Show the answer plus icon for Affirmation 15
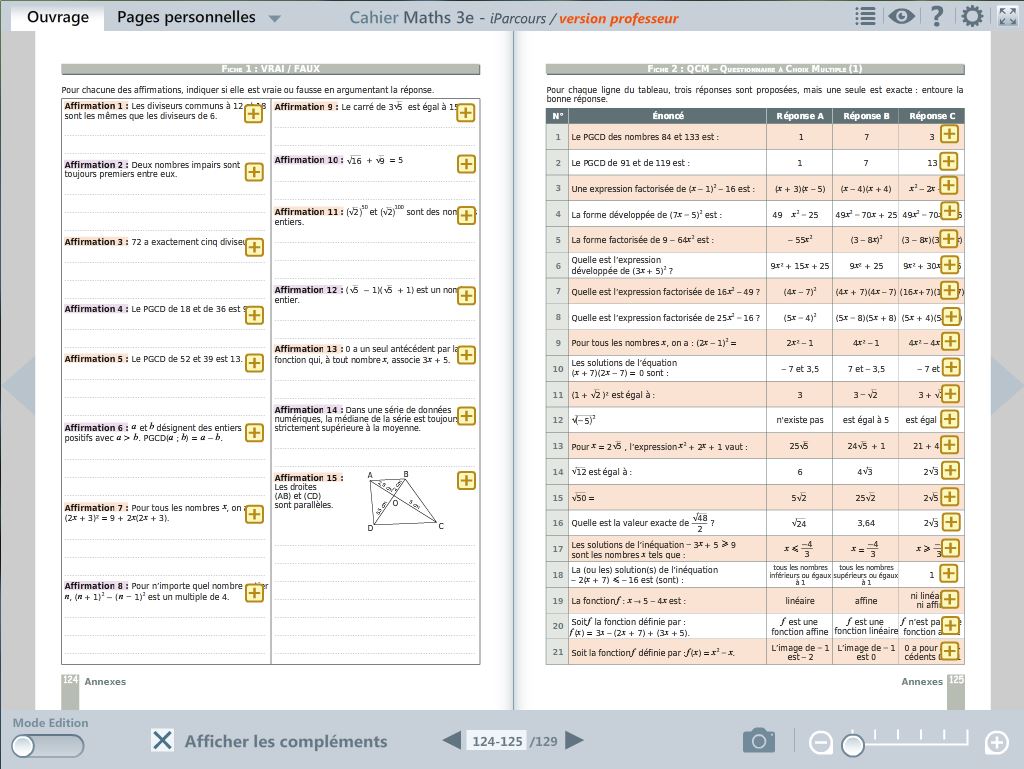 pos(466,480)
